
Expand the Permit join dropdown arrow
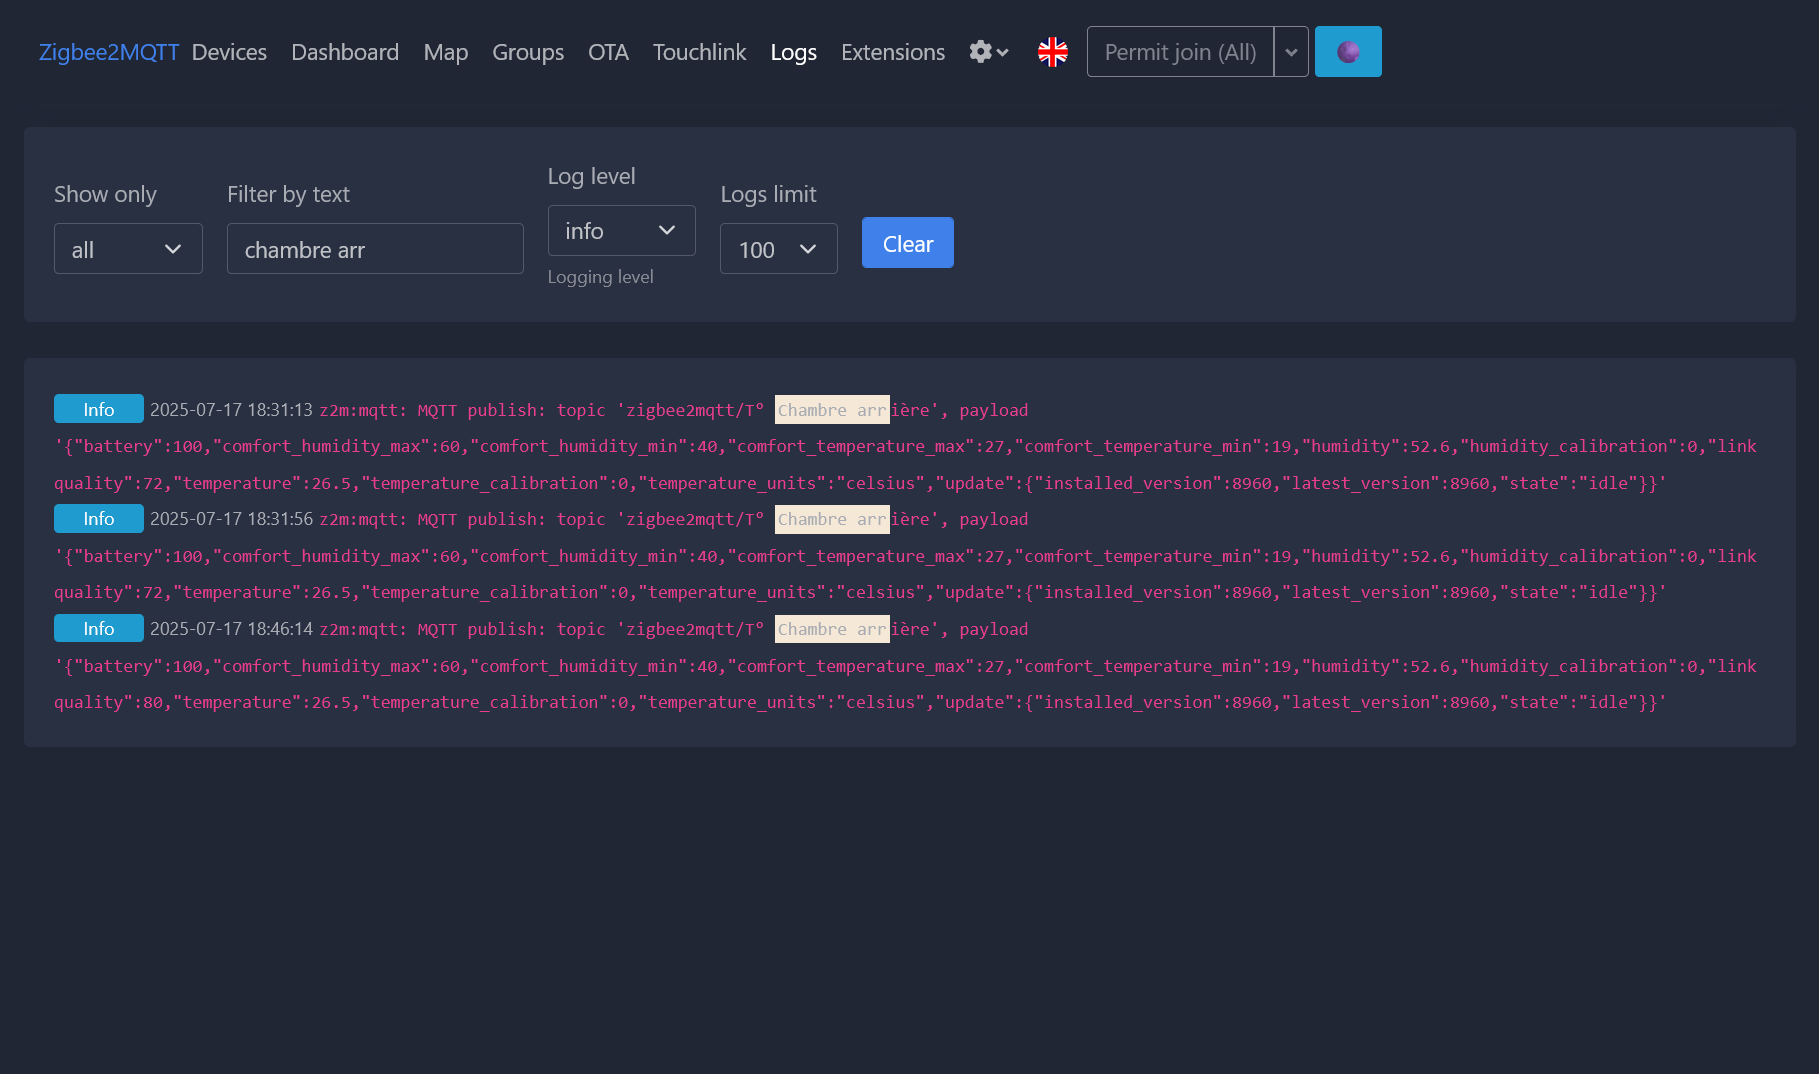click(1291, 52)
